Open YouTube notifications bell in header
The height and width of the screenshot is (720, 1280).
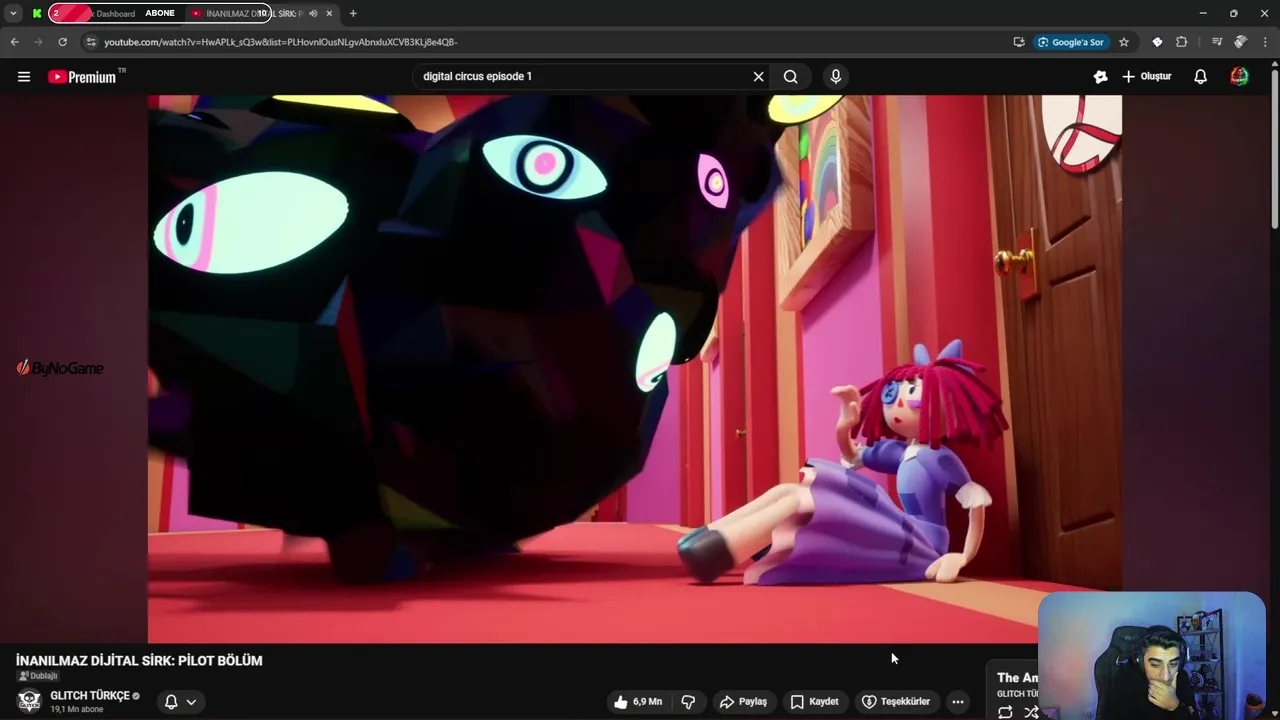(1200, 76)
